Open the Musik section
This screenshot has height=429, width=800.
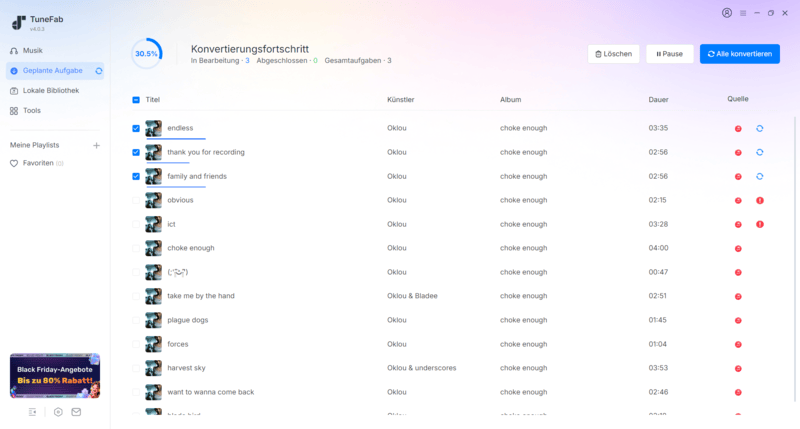(x=55, y=51)
